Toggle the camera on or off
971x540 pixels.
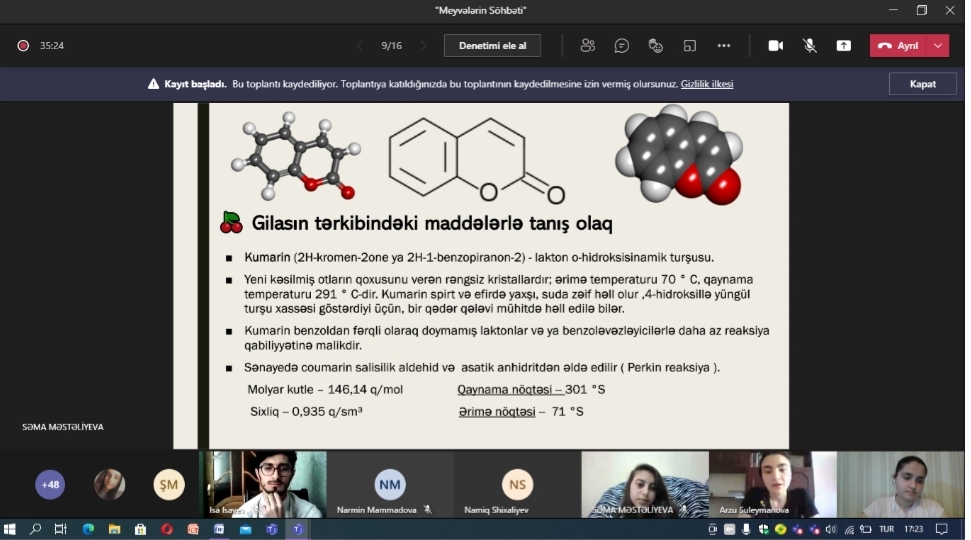pyautogui.click(x=775, y=46)
